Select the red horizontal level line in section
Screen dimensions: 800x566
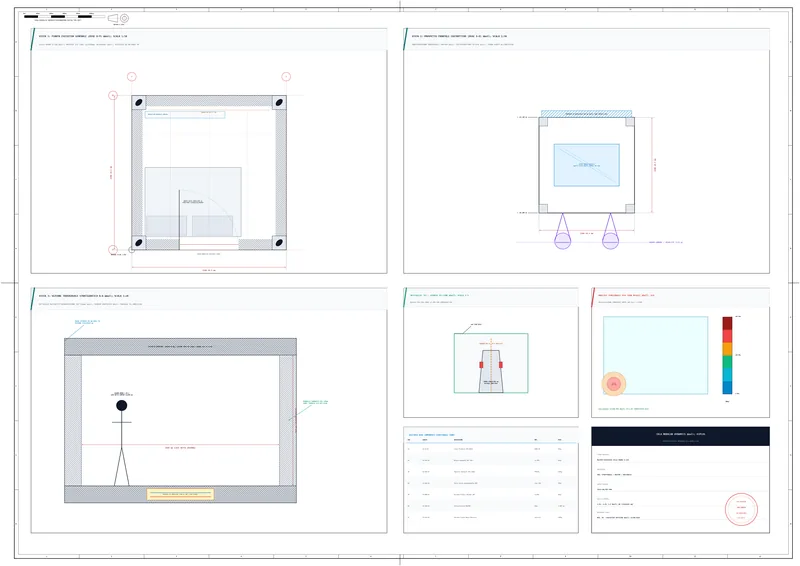tap(181, 445)
